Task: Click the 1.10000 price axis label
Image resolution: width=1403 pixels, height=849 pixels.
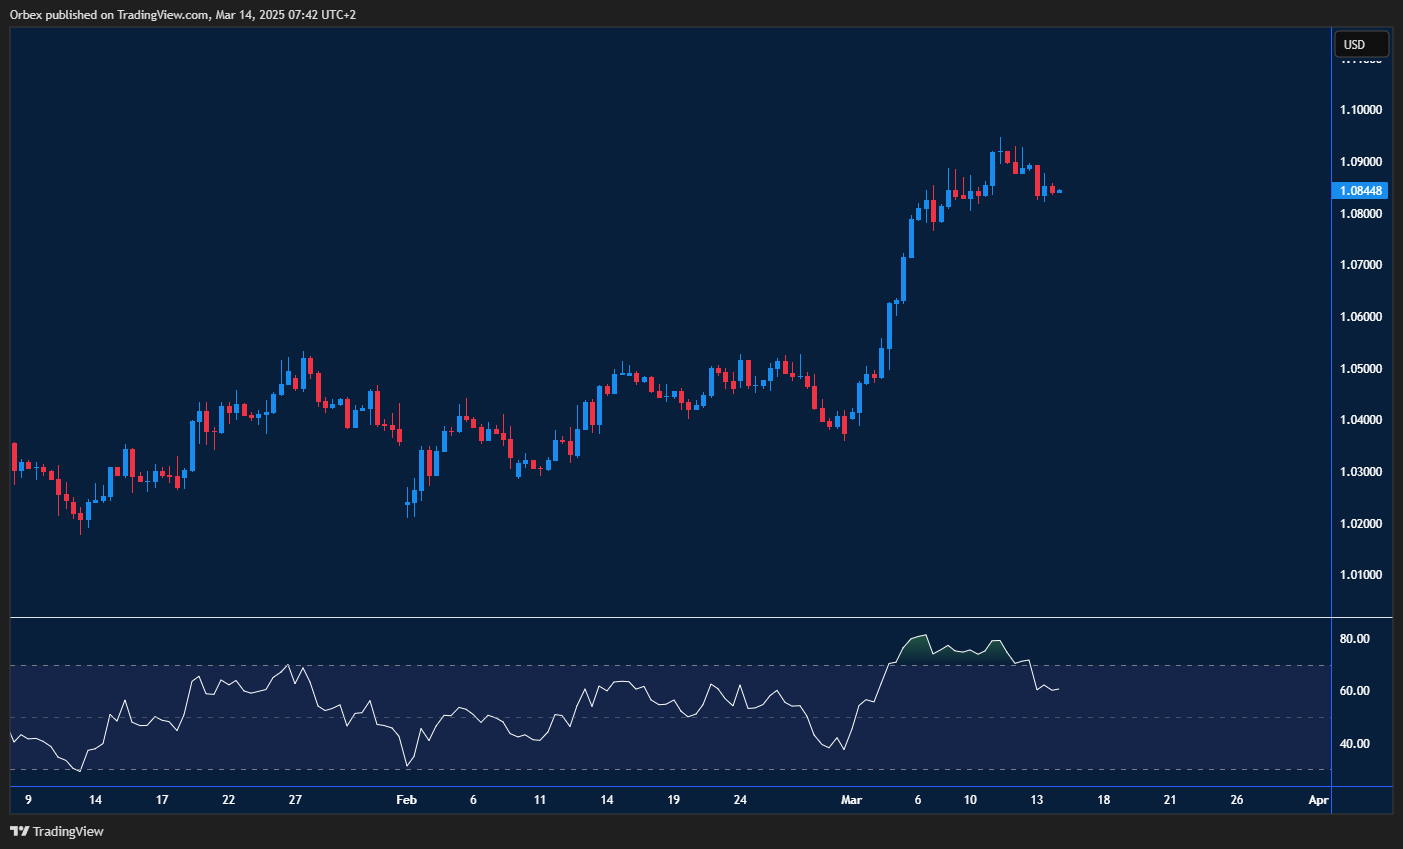Action: click(x=1359, y=109)
